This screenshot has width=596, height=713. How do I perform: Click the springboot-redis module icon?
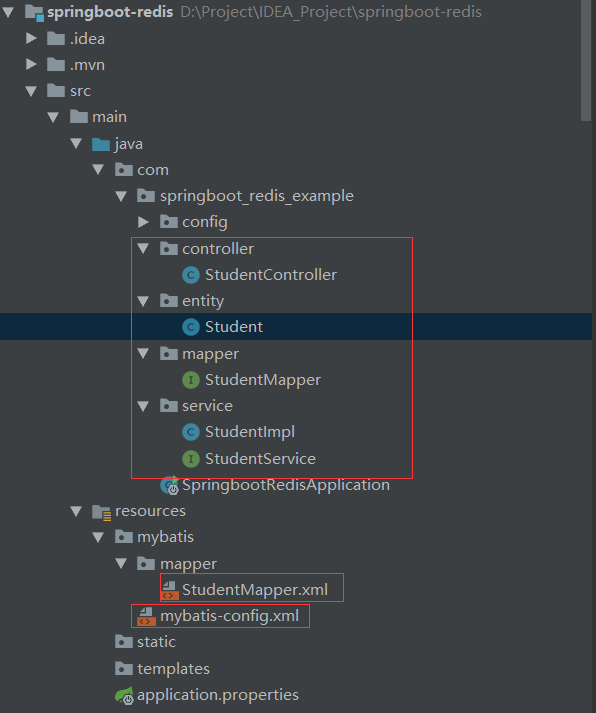click(x=34, y=12)
